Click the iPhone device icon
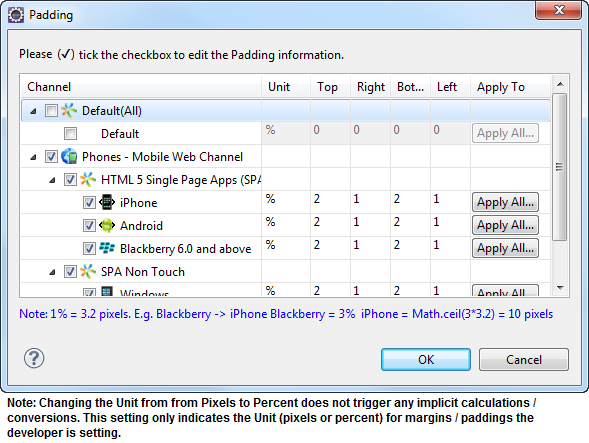Screen dimensions: 589x443 pyautogui.click(x=107, y=203)
